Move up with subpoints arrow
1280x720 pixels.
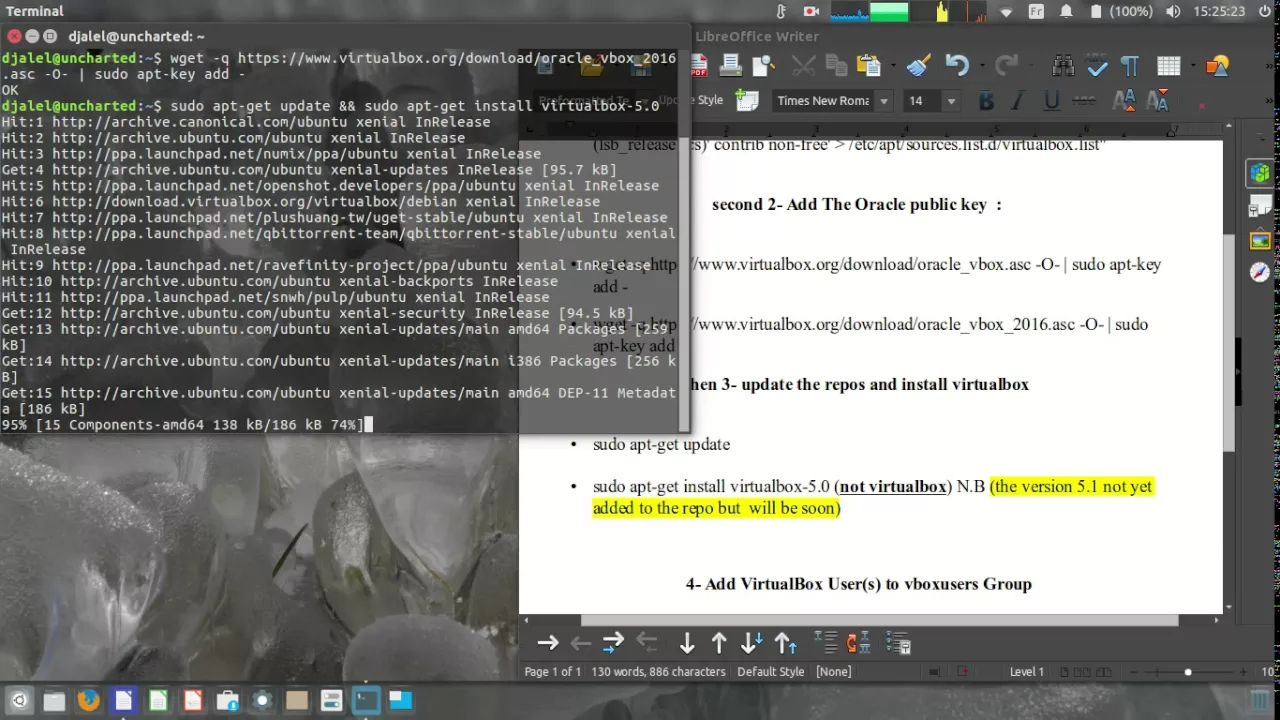pyautogui.click(x=785, y=643)
